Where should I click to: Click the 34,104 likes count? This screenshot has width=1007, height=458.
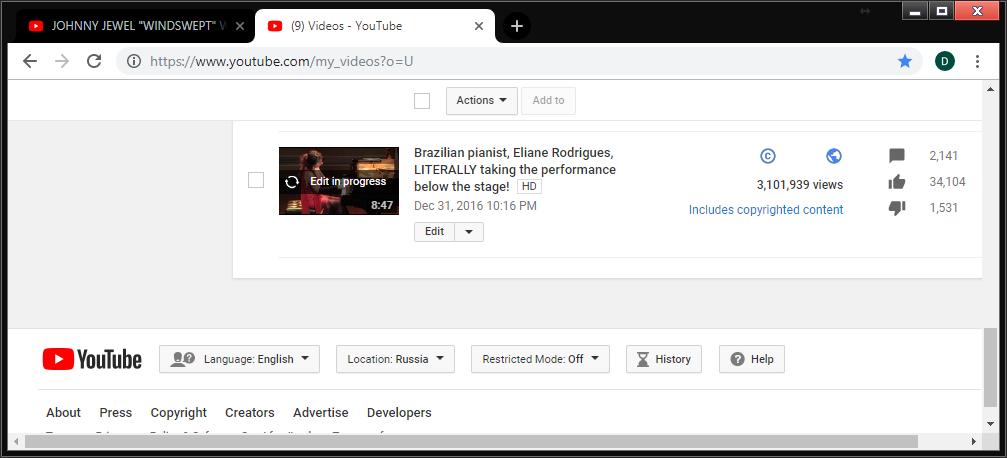tap(947, 182)
